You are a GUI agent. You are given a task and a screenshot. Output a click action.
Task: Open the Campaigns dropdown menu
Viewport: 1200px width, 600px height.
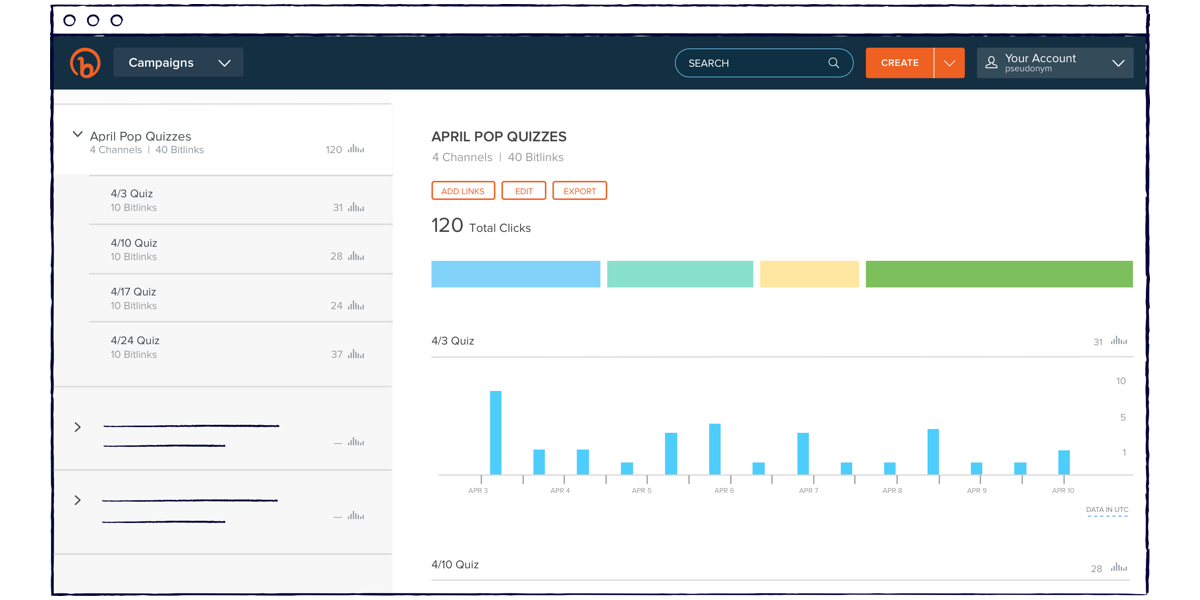[x=179, y=63]
